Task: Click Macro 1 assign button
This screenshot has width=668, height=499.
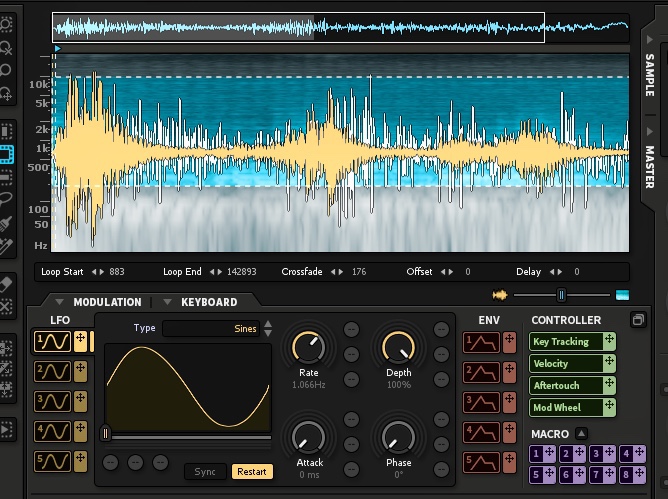Action: click(537, 455)
